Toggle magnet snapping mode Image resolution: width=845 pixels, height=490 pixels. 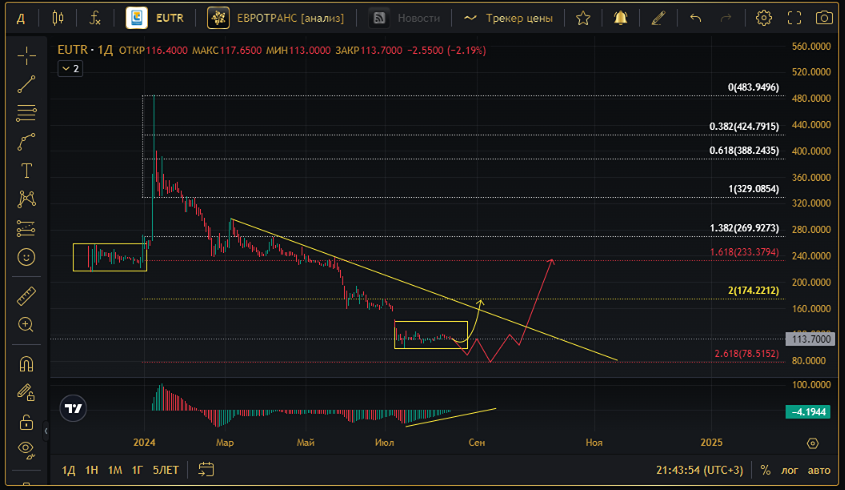click(26, 364)
